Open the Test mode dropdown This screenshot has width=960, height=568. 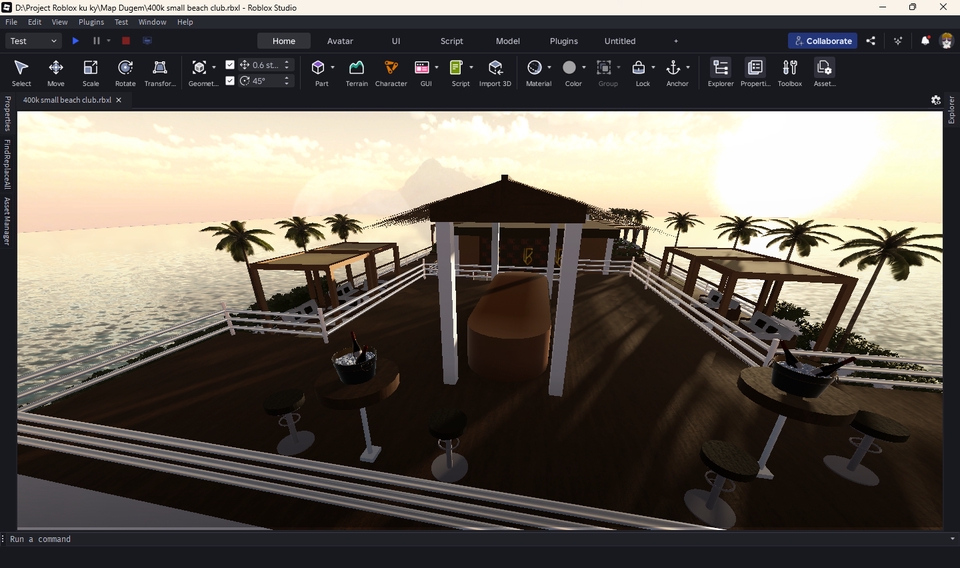point(33,41)
